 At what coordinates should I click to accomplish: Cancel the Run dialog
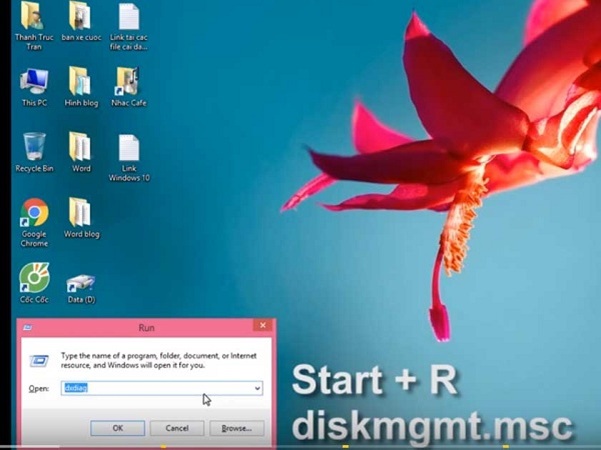177,428
